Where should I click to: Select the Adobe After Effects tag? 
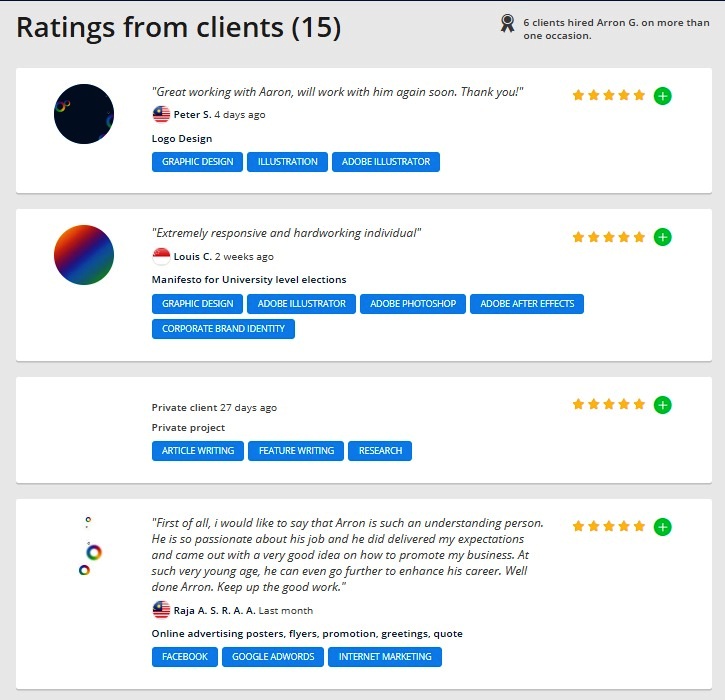coord(527,304)
